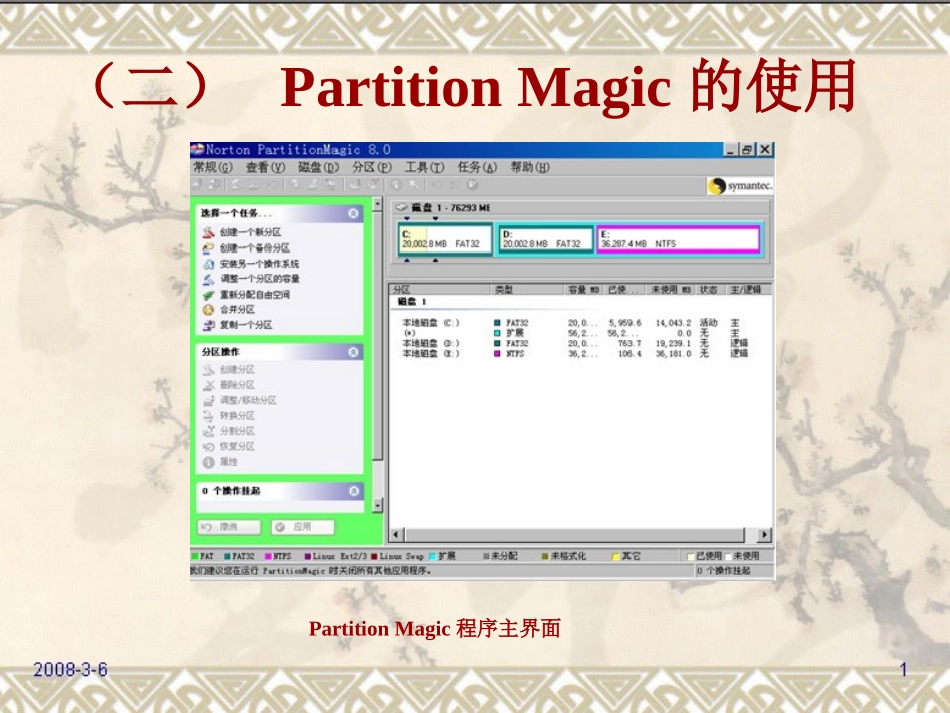Image resolution: width=950 pixels, height=713 pixels.
Task: Open the 工具(T) menu
Action: point(424,167)
